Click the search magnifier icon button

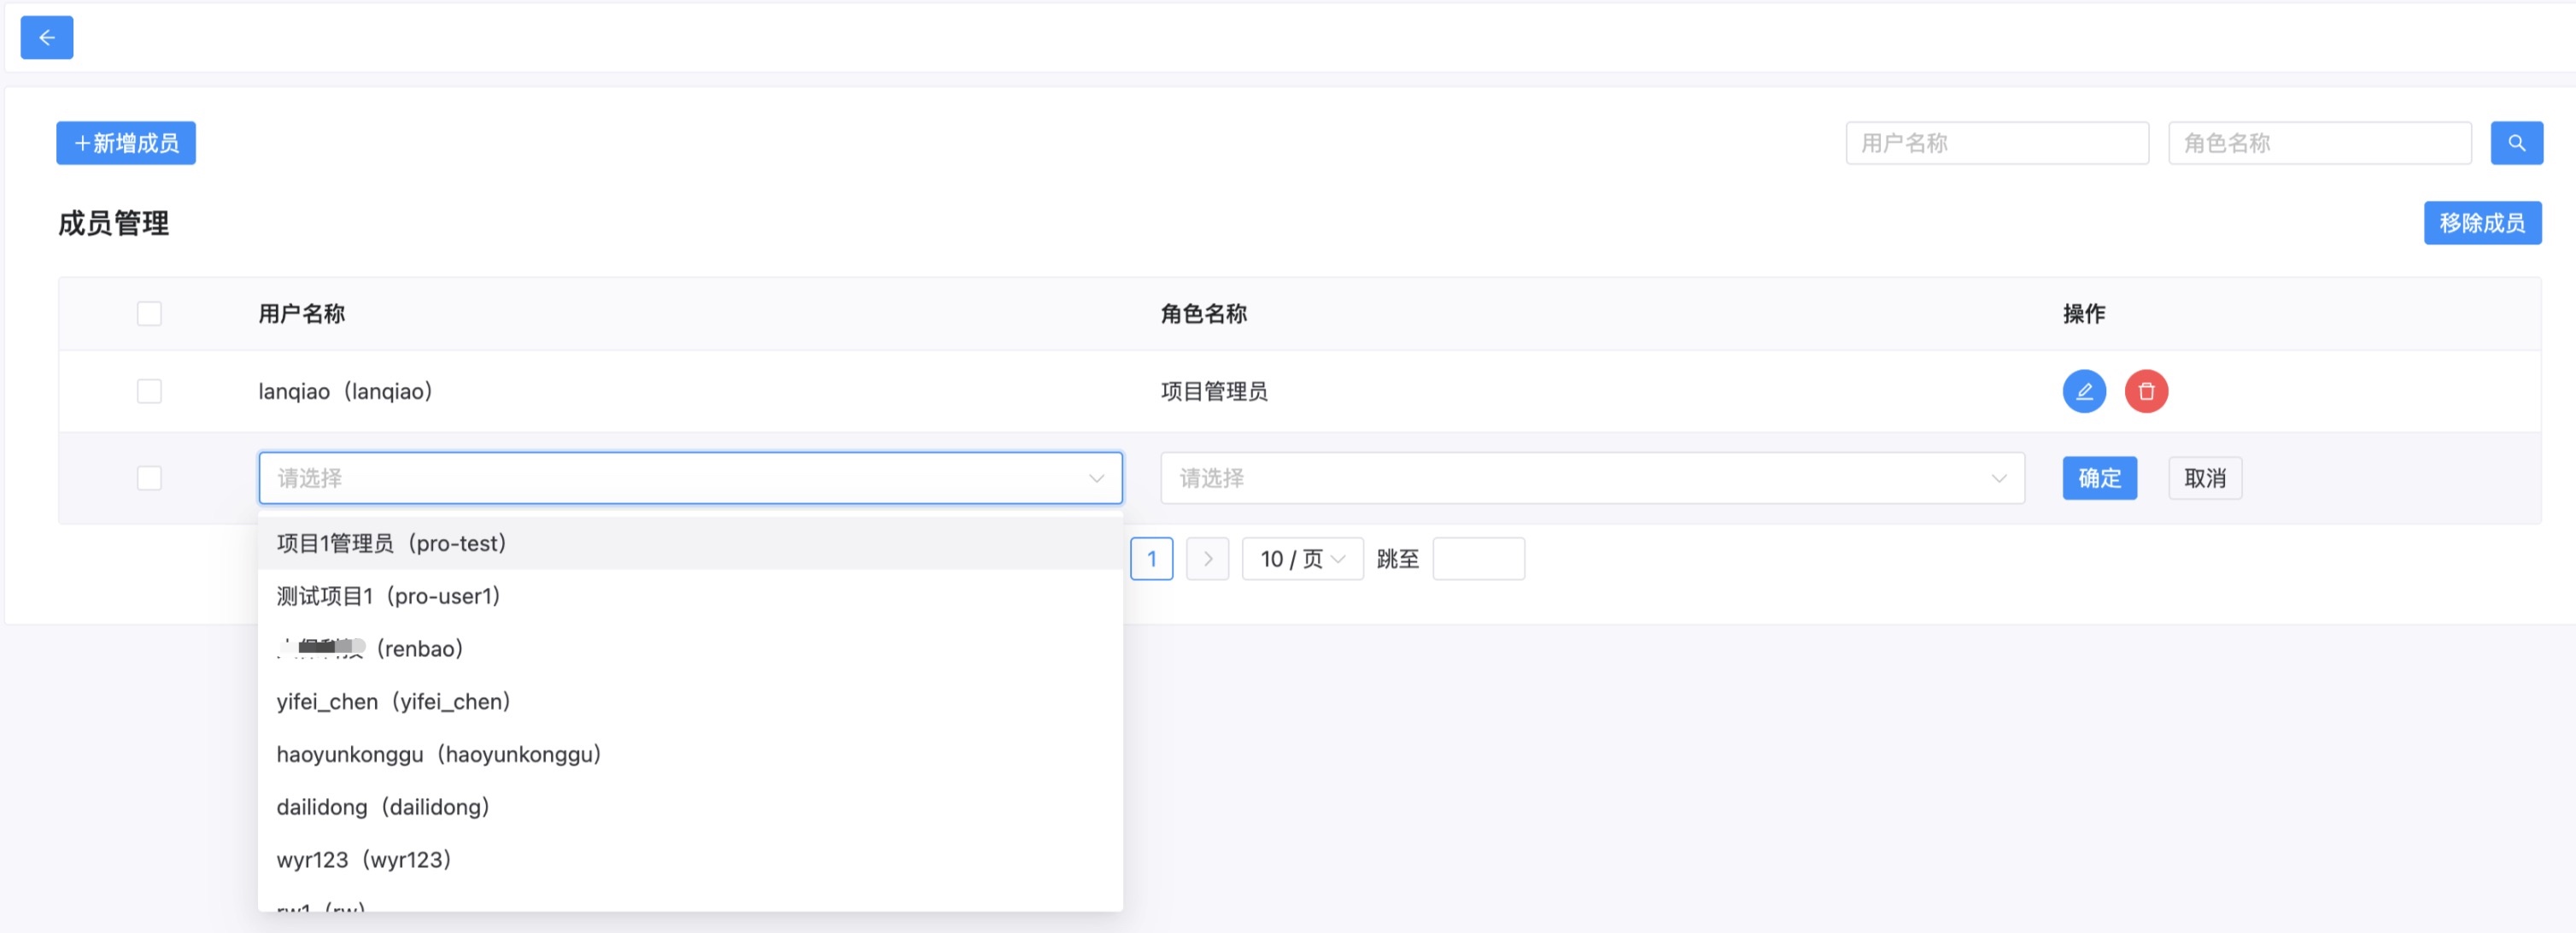pos(2516,143)
